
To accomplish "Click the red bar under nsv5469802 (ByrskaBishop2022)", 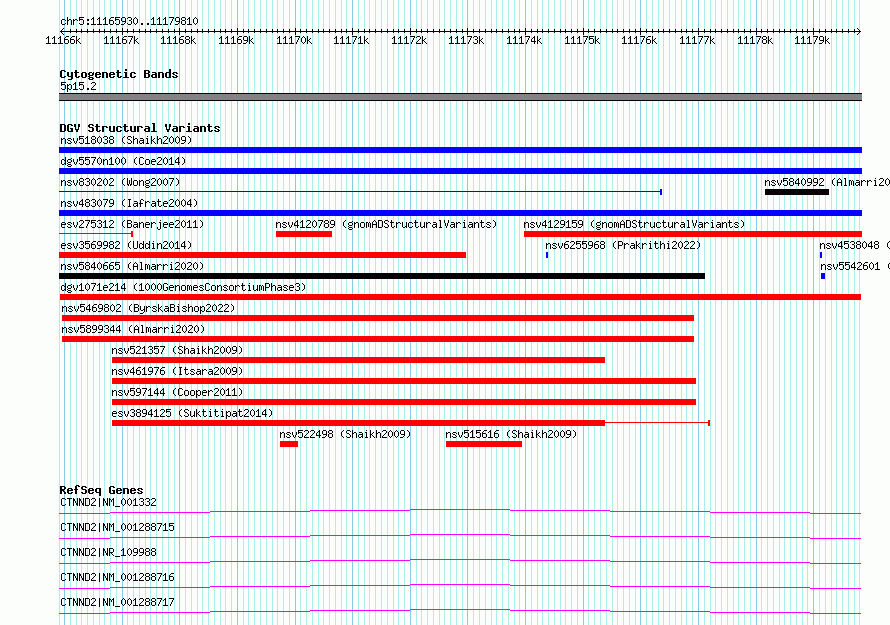I will (x=378, y=318).
